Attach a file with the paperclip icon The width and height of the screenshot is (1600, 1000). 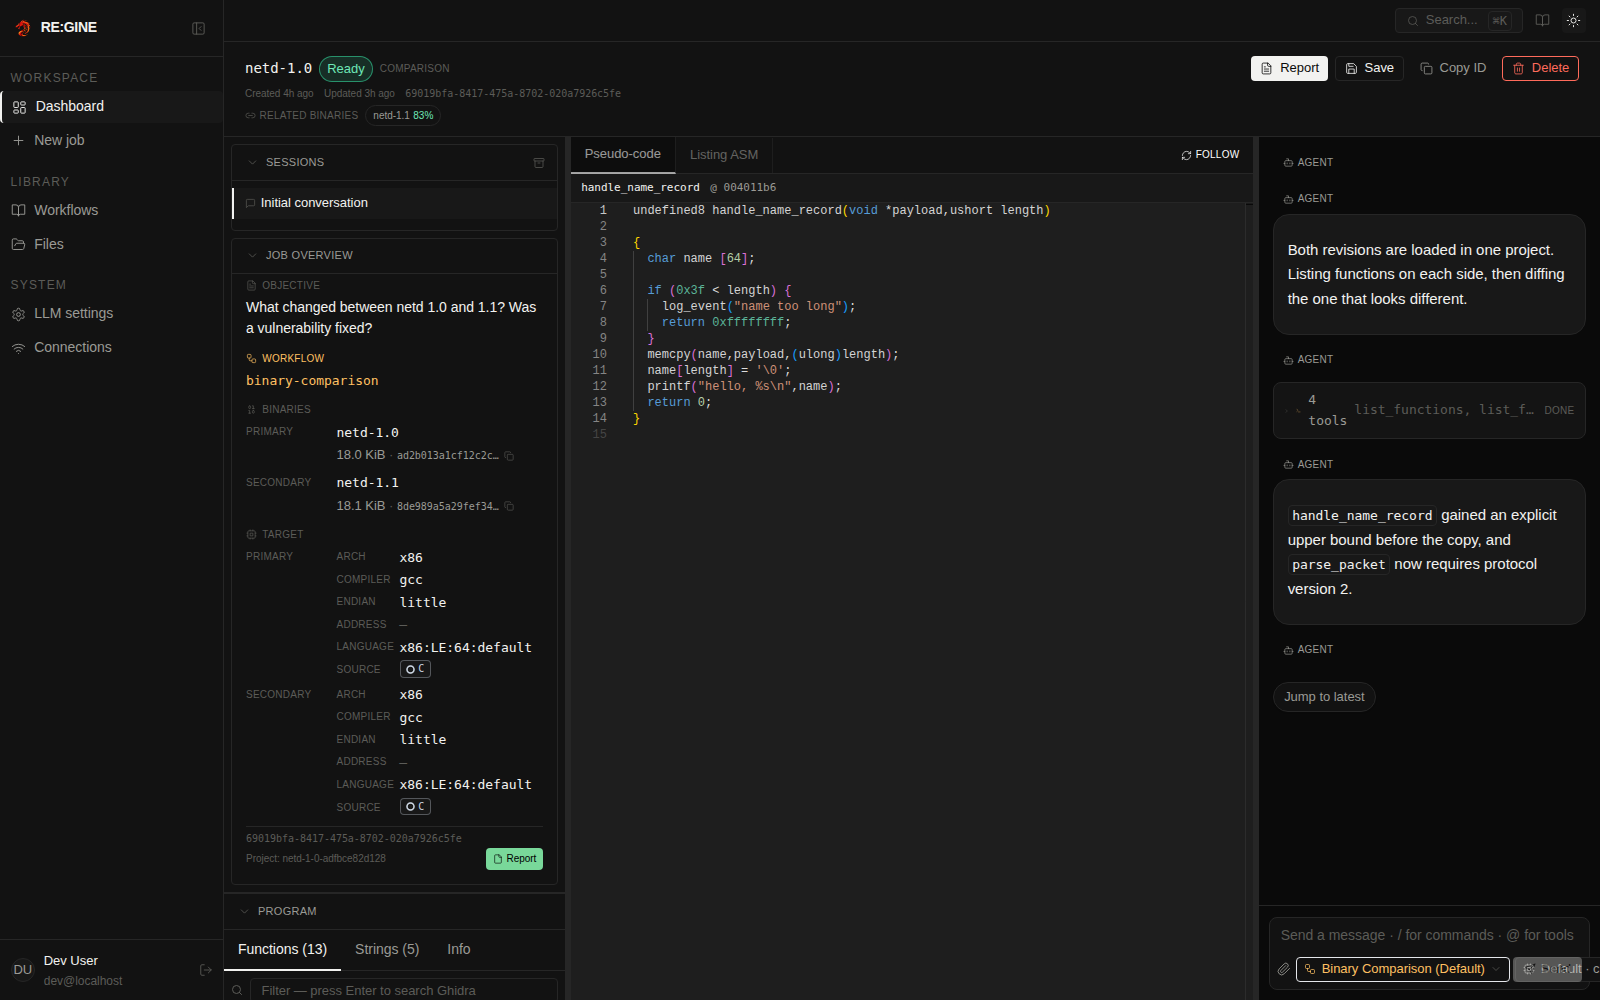1284,969
